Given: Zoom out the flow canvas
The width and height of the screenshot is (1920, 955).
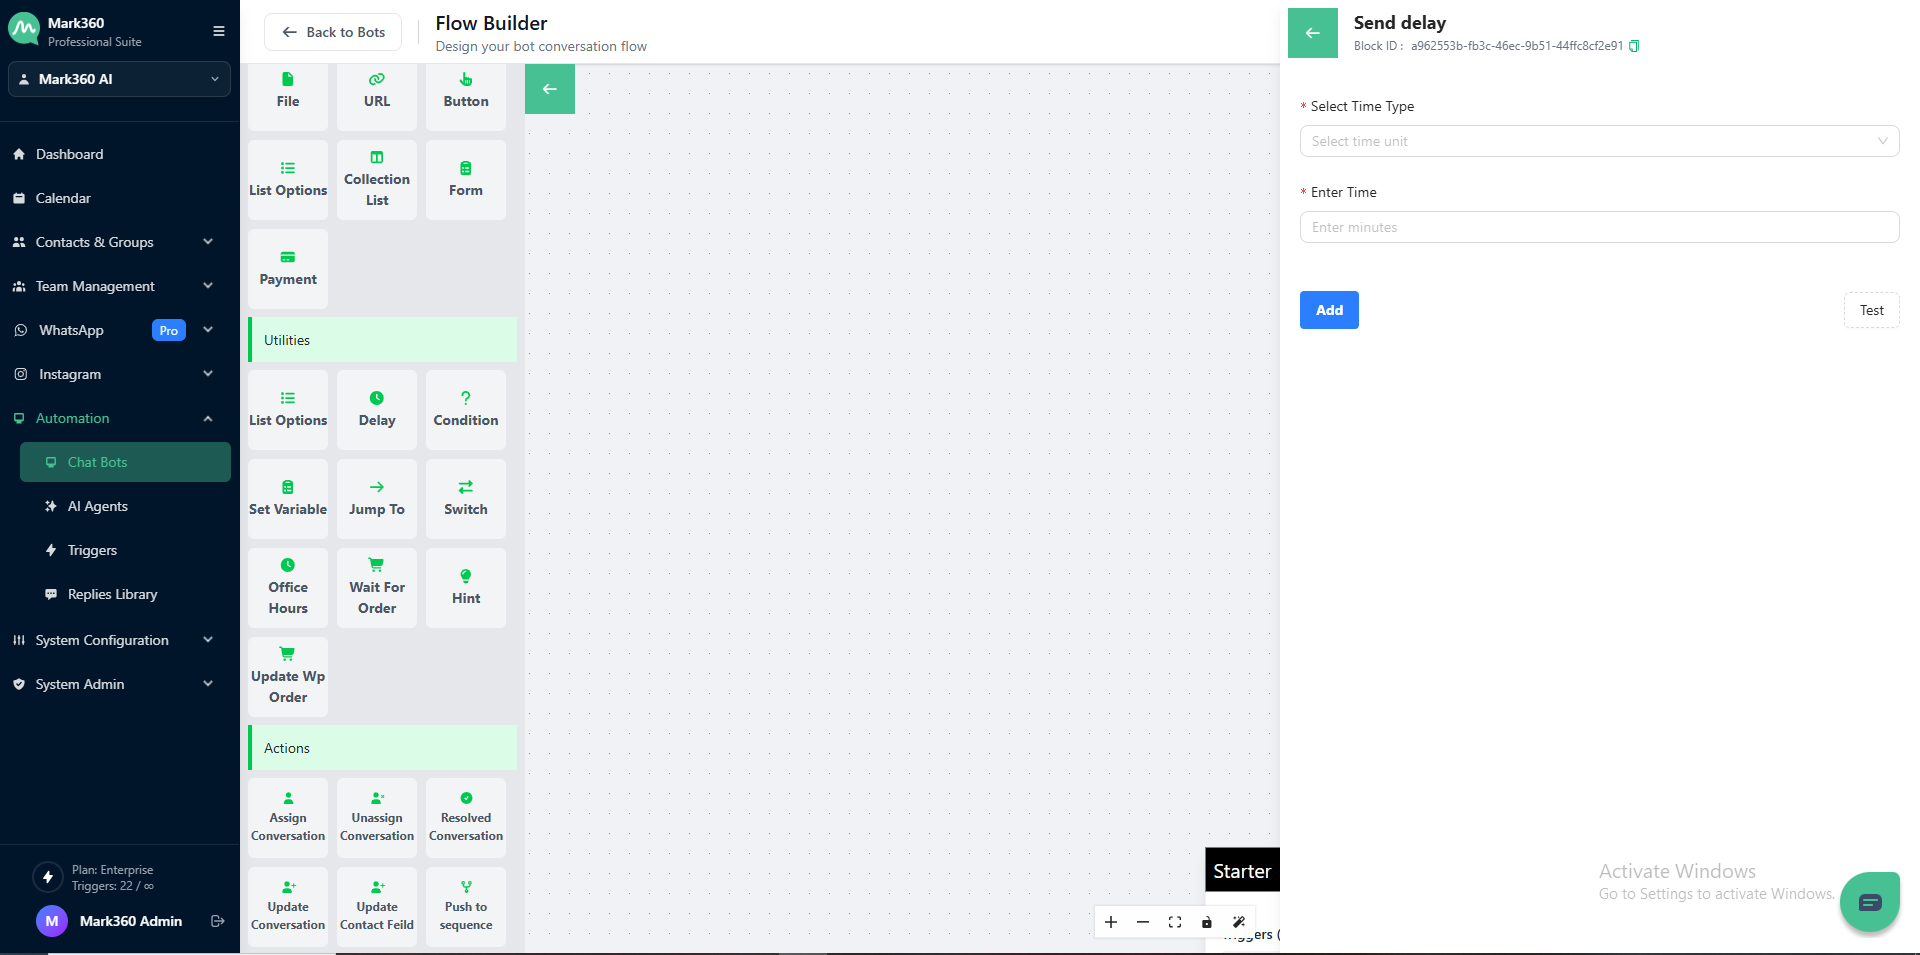Looking at the screenshot, I should 1143,922.
